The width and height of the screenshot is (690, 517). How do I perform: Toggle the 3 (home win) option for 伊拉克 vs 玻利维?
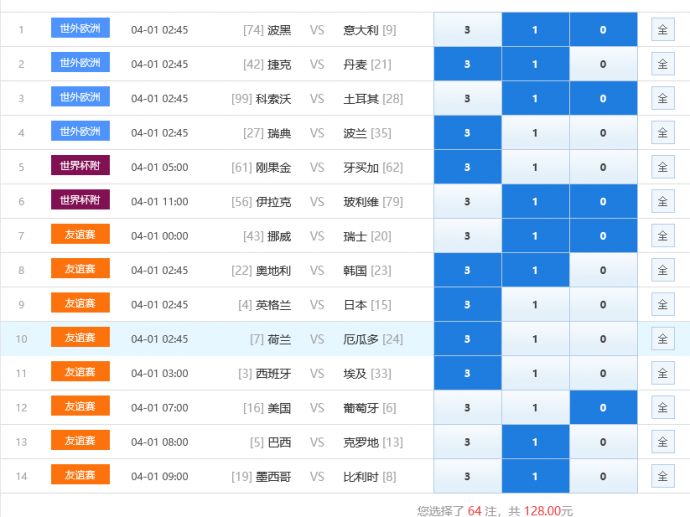467,202
